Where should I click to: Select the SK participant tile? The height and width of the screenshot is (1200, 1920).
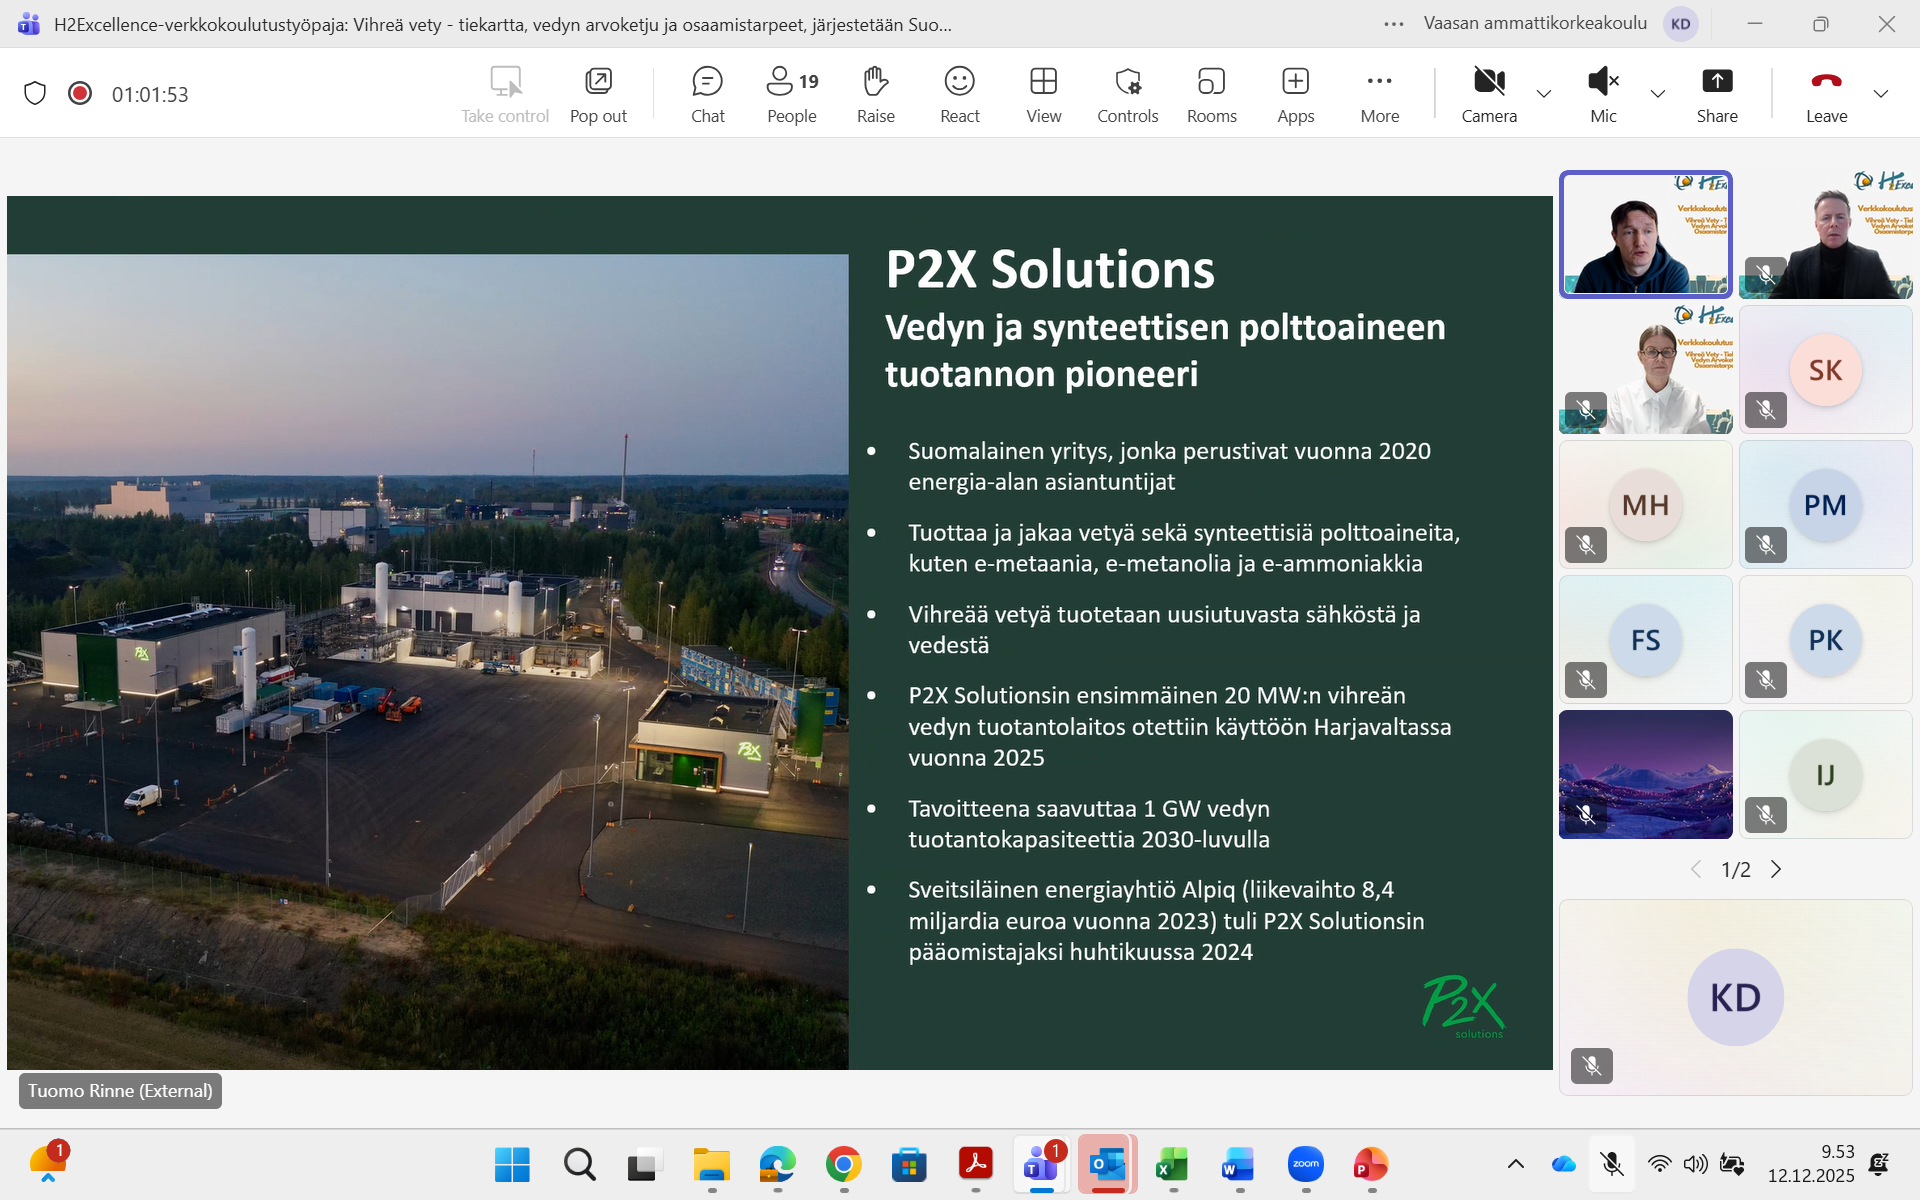(1825, 370)
